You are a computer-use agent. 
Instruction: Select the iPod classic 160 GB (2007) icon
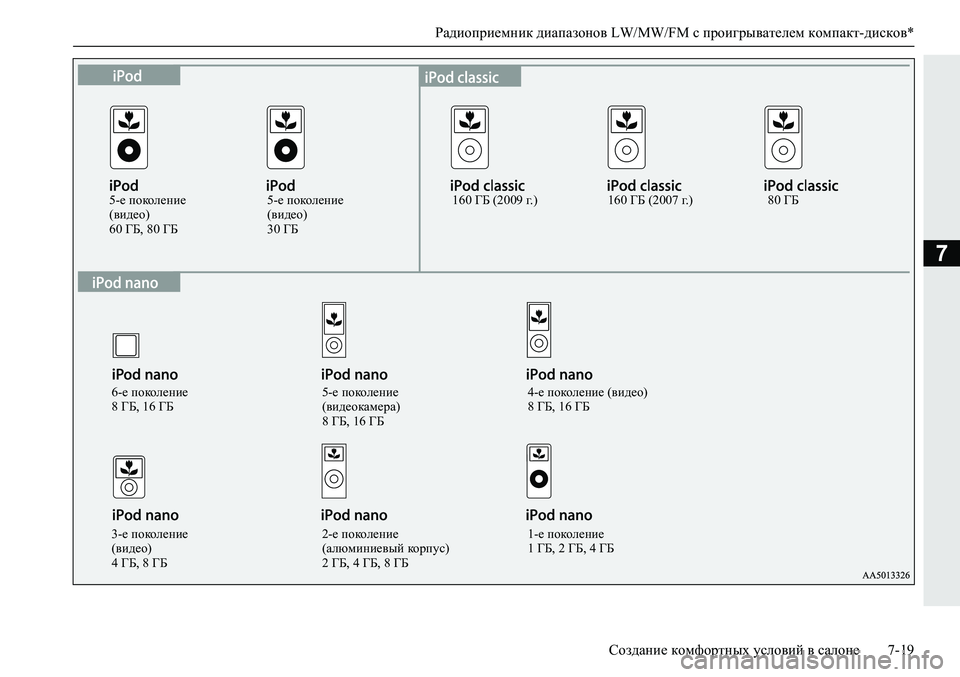pos(626,137)
